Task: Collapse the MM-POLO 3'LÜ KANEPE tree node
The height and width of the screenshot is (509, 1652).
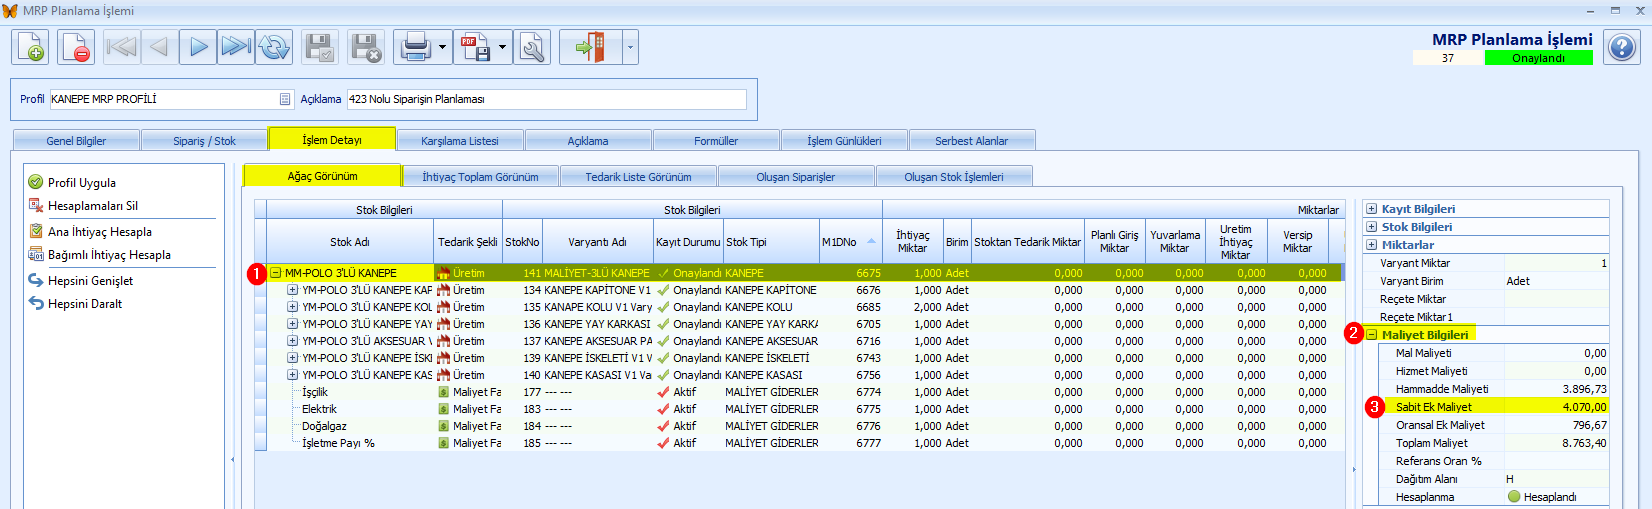Action: coord(275,273)
